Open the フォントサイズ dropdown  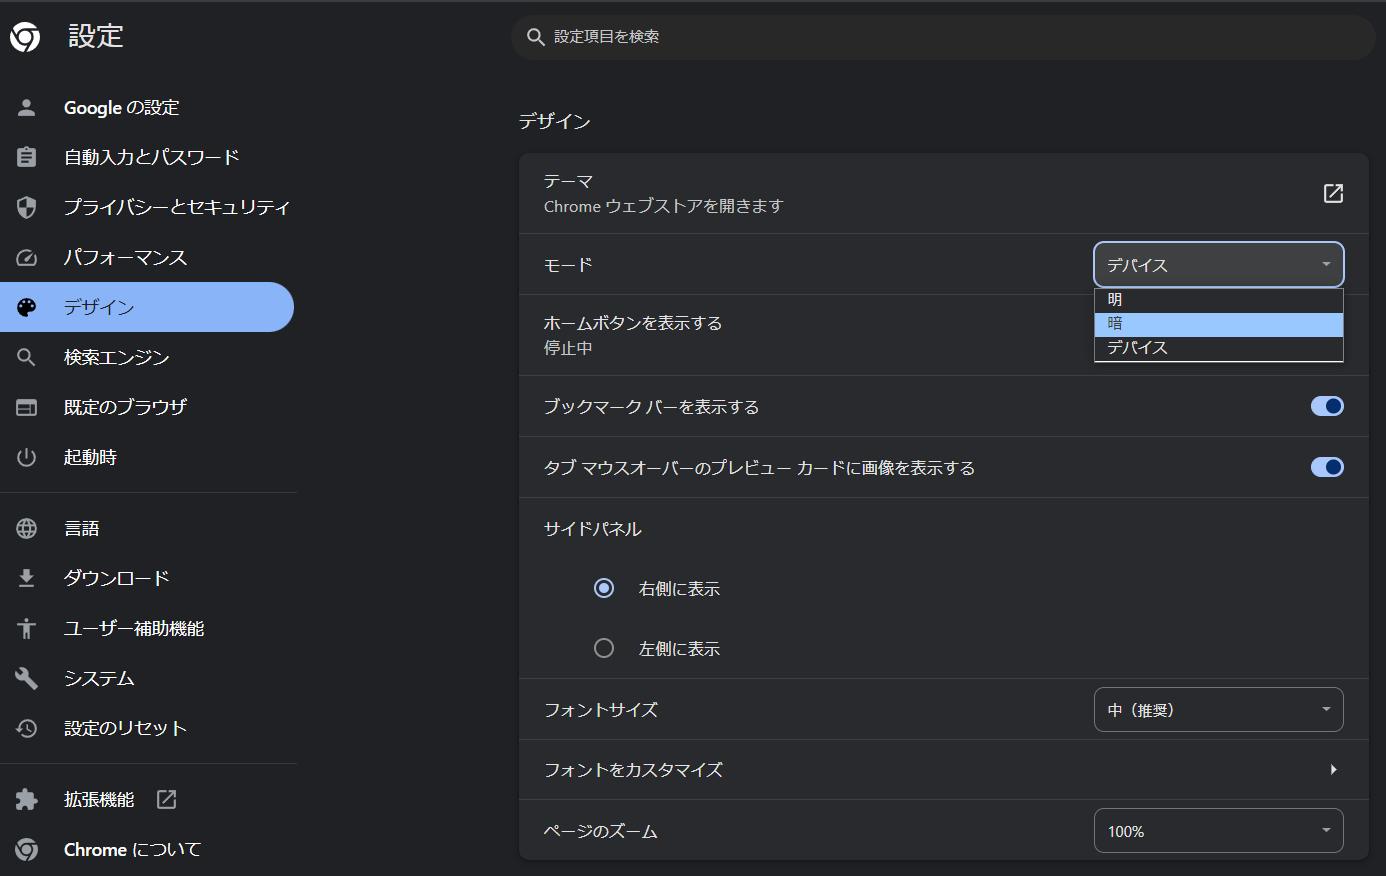click(1219, 710)
